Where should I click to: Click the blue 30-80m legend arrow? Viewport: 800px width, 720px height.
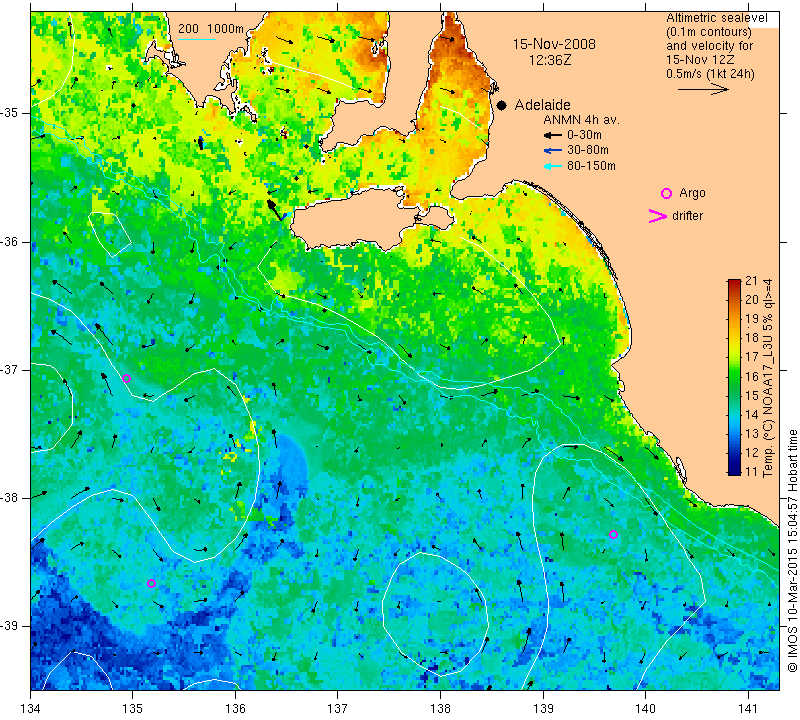pyautogui.click(x=553, y=151)
